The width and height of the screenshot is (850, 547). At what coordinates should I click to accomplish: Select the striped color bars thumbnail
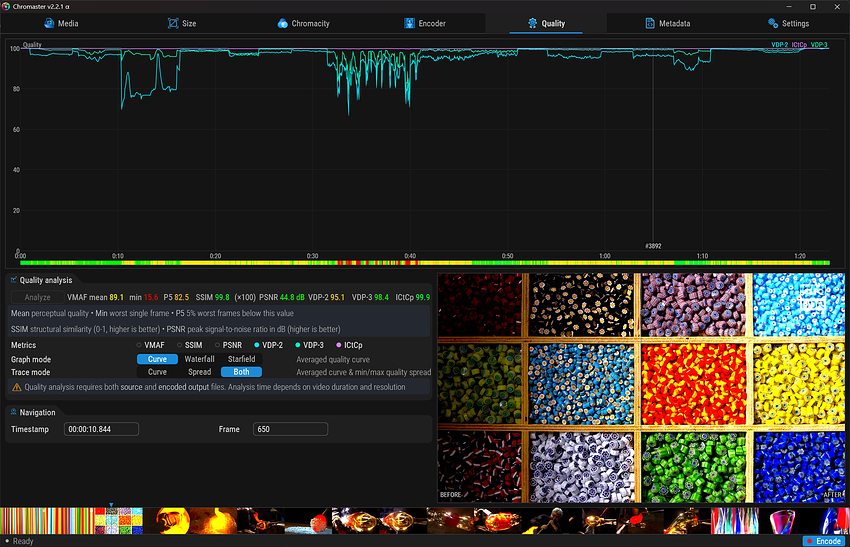tap(47, 521)
